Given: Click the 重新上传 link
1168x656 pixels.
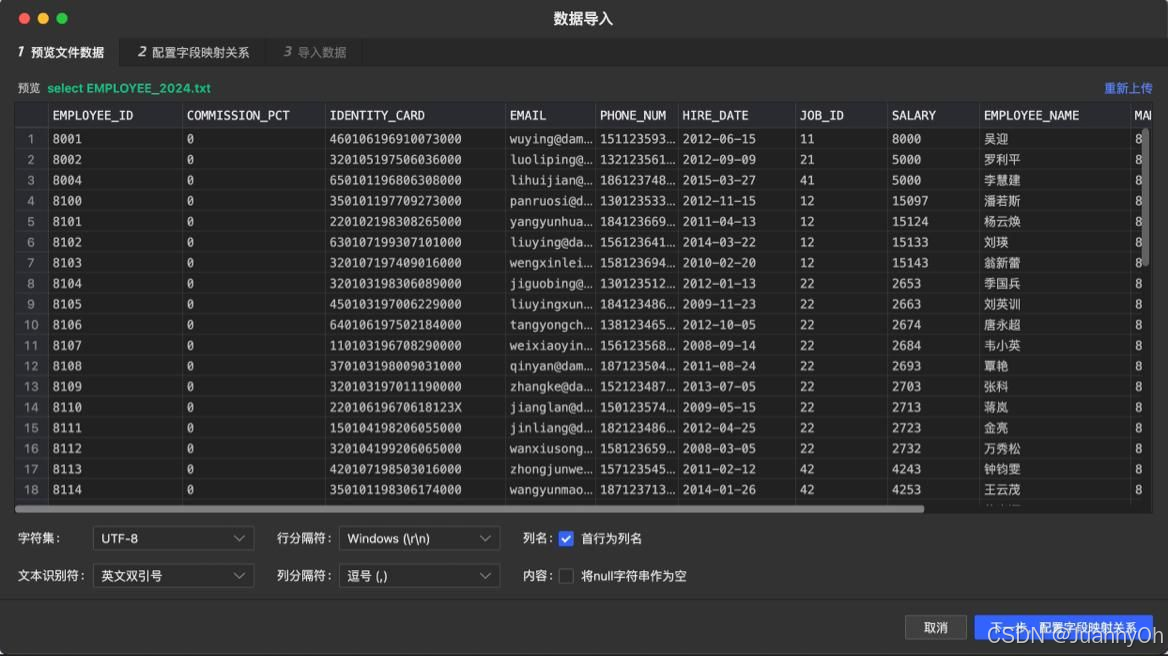Looking at the screenshot, I should [x=1129, y=88].
